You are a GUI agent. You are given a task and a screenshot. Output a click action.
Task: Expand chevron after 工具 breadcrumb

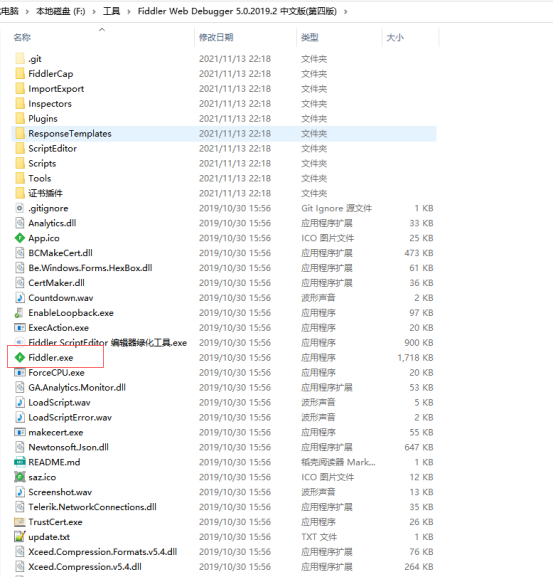pyautogui.click(x=129, y=12)
